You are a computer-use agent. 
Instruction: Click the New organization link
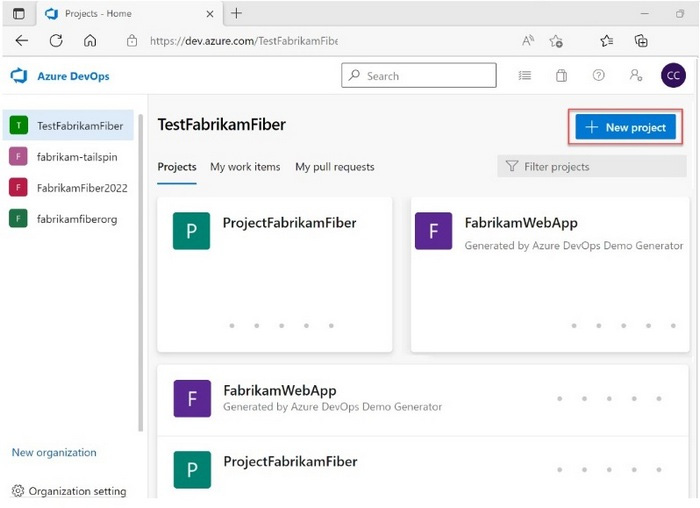(54, 452)
